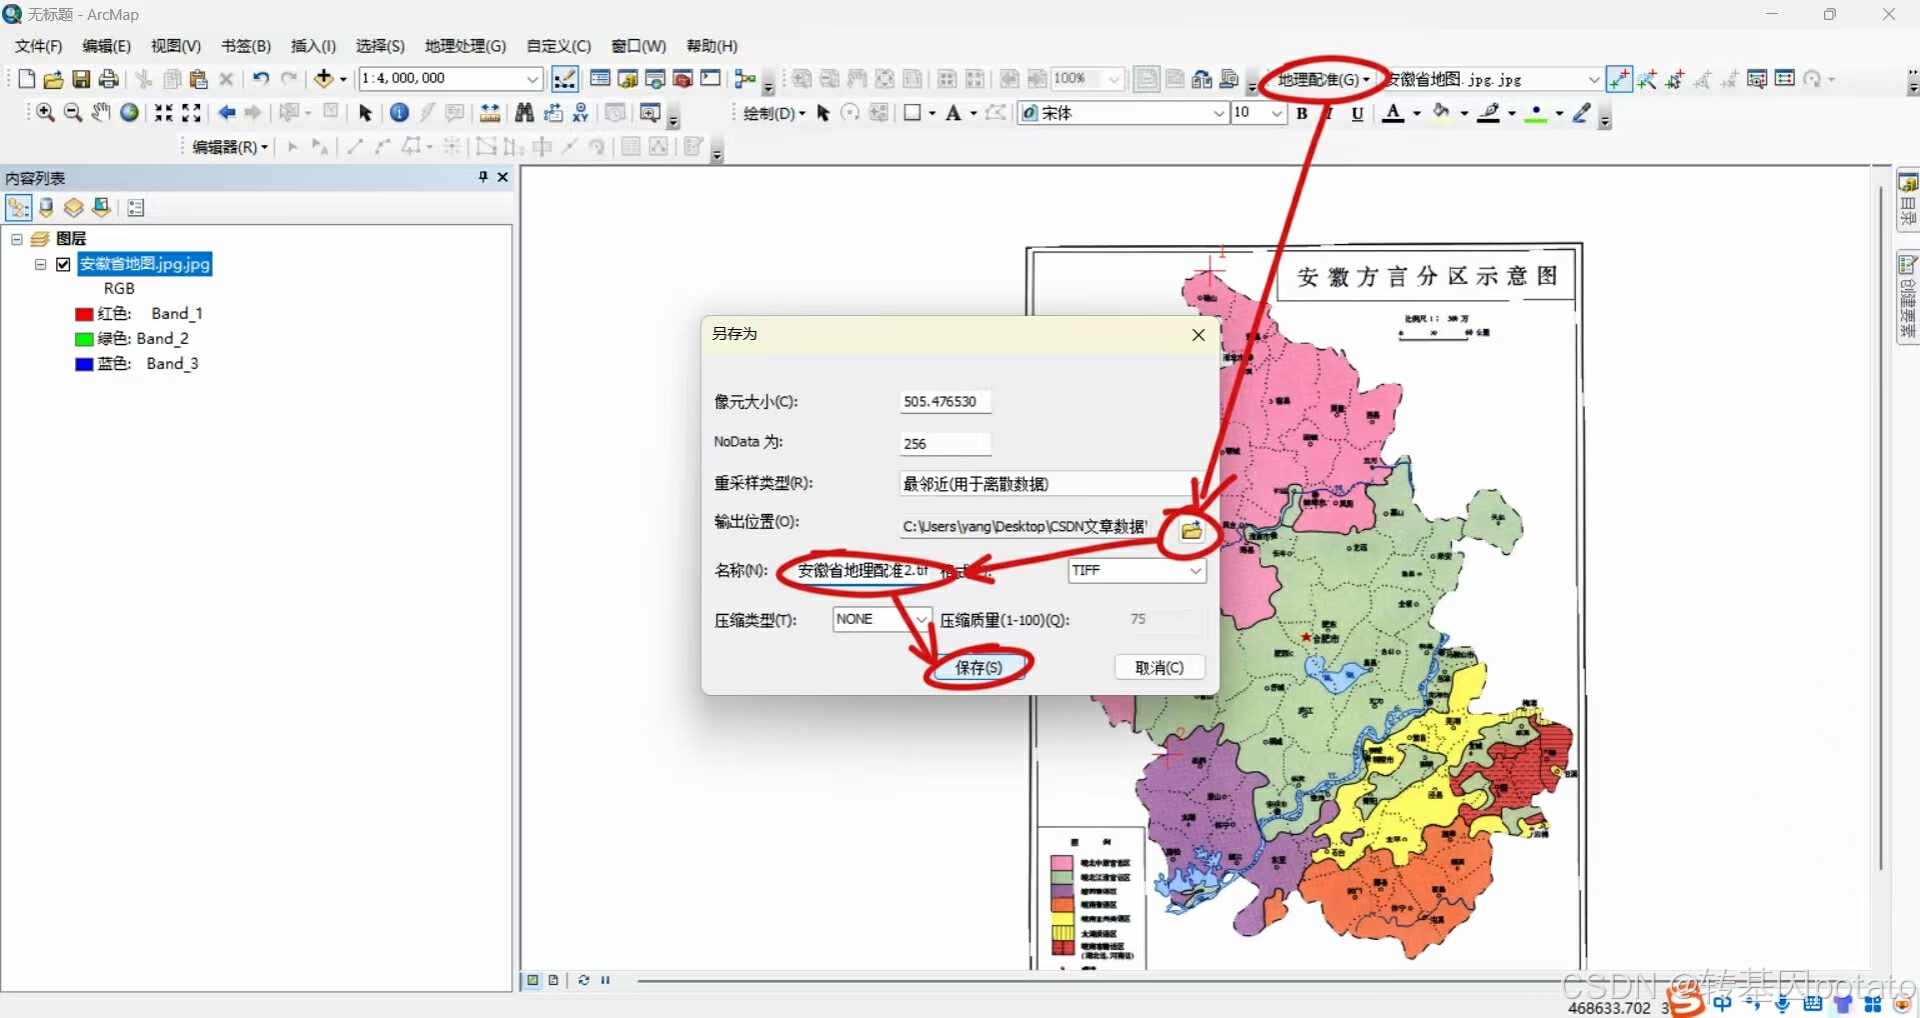This screenshot has width=1920, height=1018.
Task: Open the 地理处理(G) menu
Action: [465, 46]
